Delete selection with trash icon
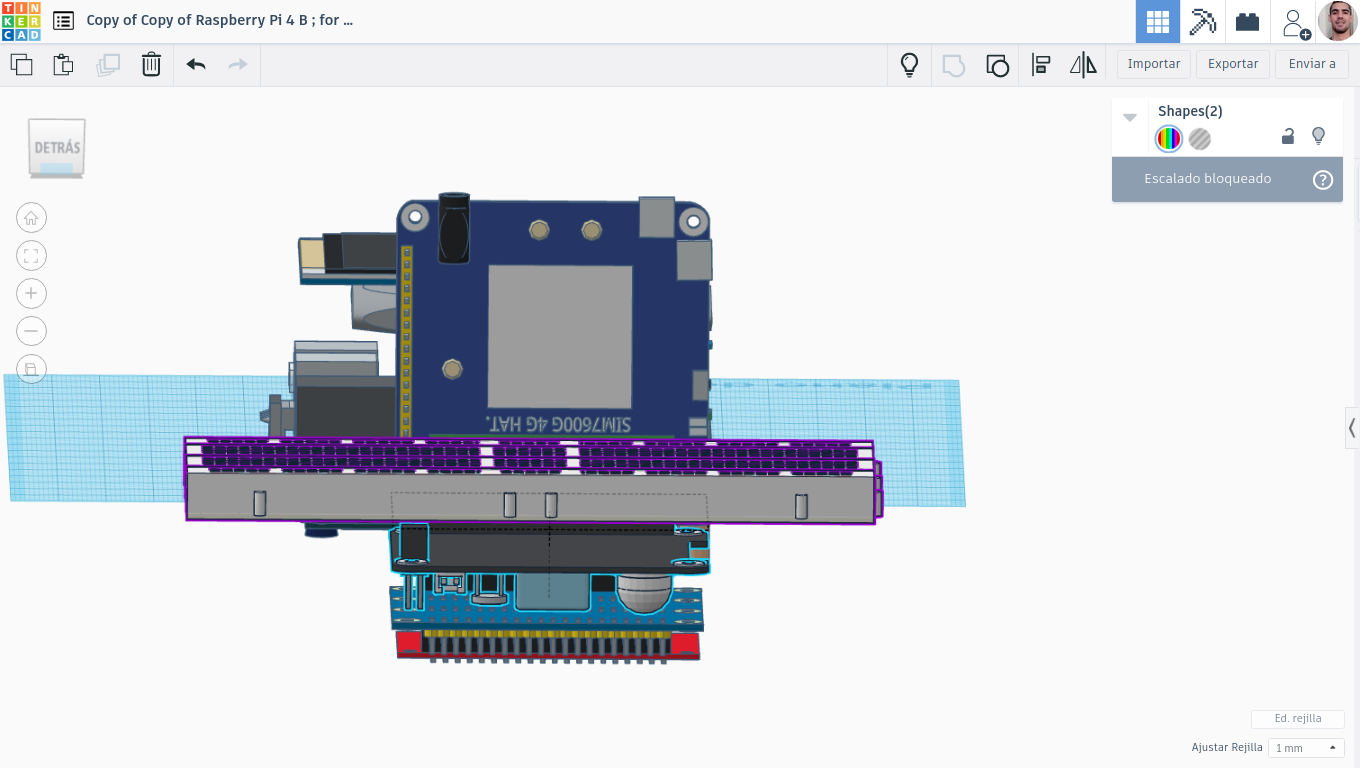 point(151,65)
